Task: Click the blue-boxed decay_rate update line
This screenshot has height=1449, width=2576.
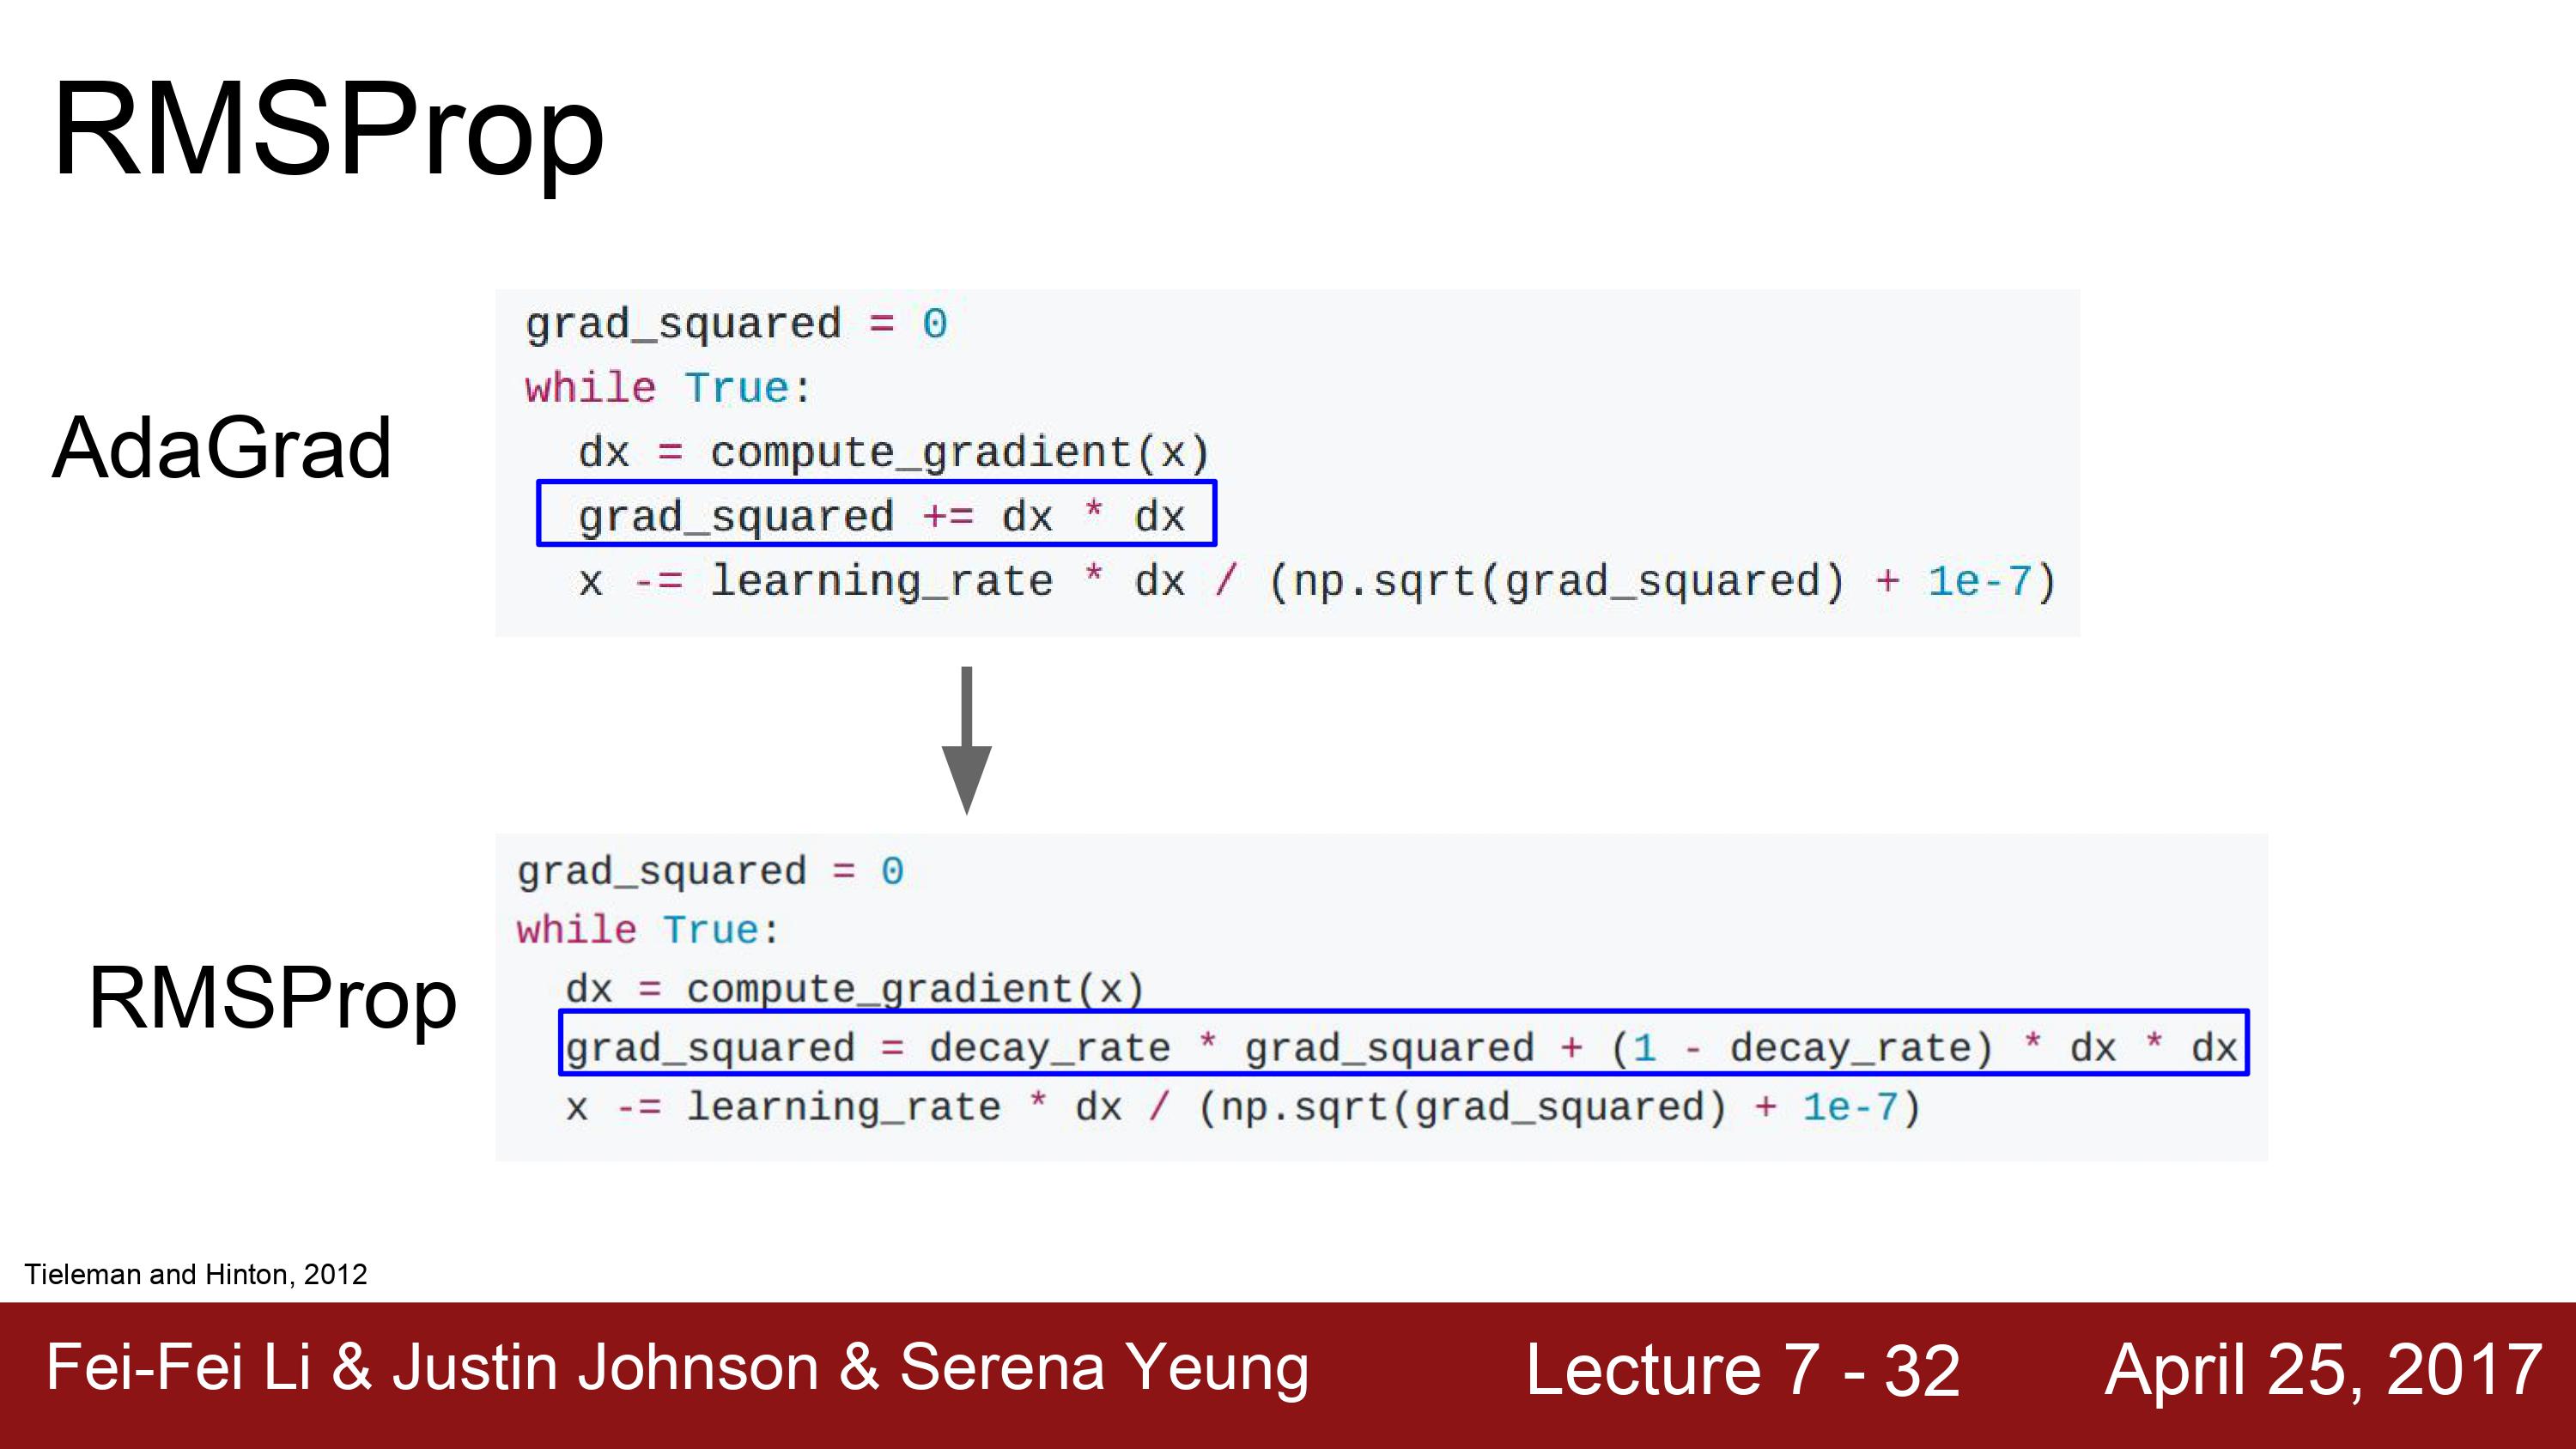Action: (1404, 1043)
